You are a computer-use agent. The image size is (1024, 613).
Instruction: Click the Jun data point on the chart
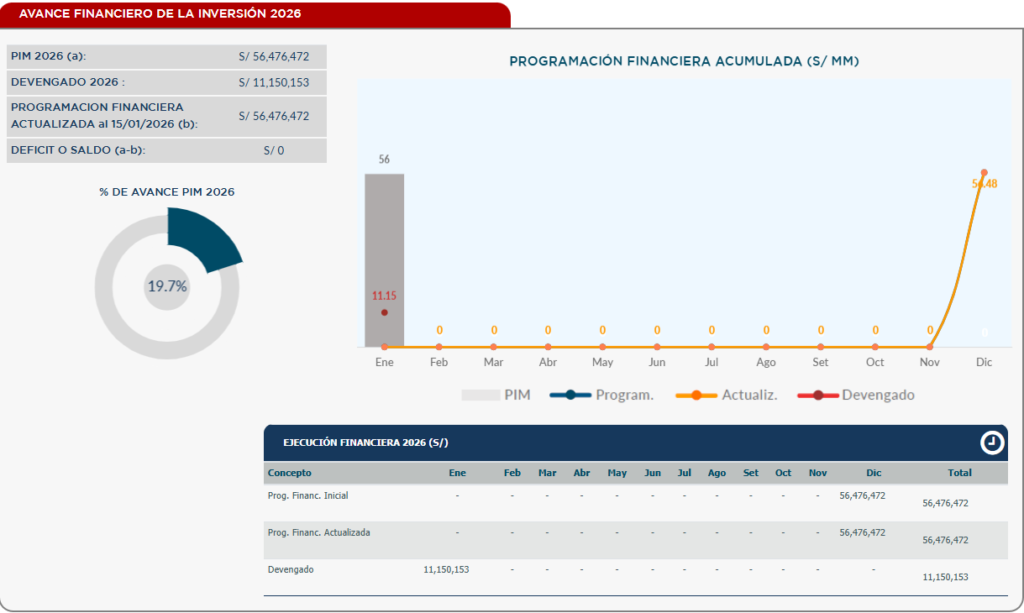(x=657, y=347)
